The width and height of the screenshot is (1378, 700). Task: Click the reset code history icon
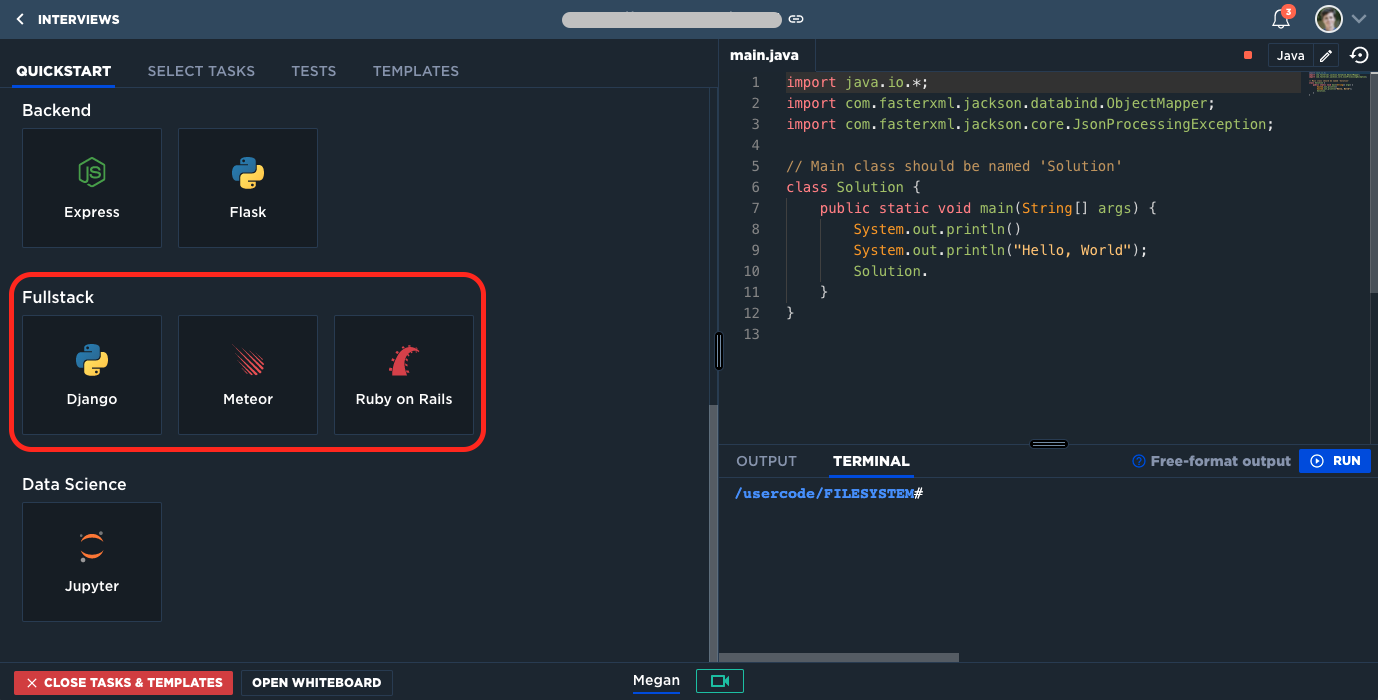click(1359, 56)
